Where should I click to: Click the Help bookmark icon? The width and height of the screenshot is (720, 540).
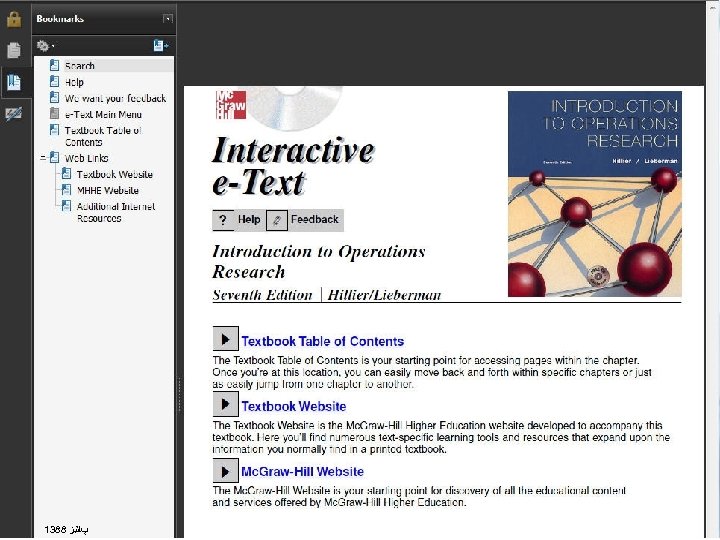[x=54, y=82]
